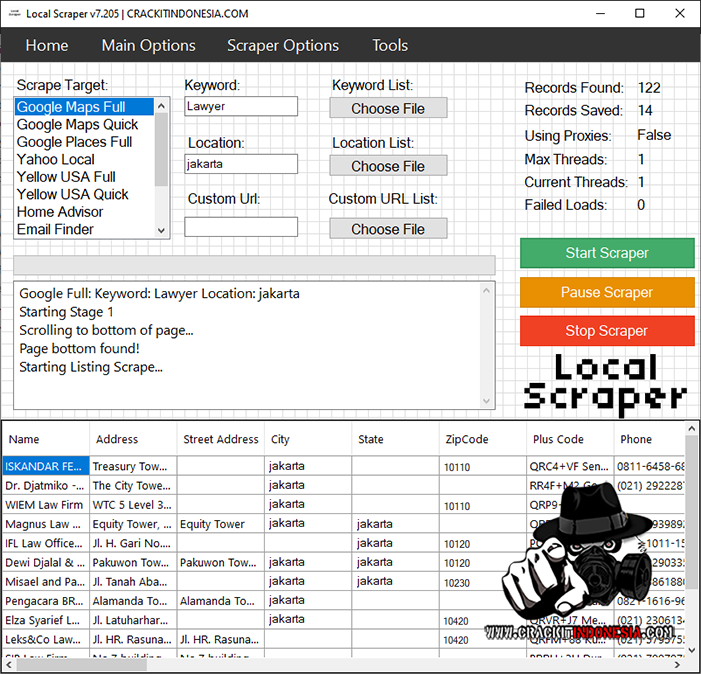This screenshot has width=701, height=674.
Task: Select Email Finder scrape target
Action: coord(56,230)
